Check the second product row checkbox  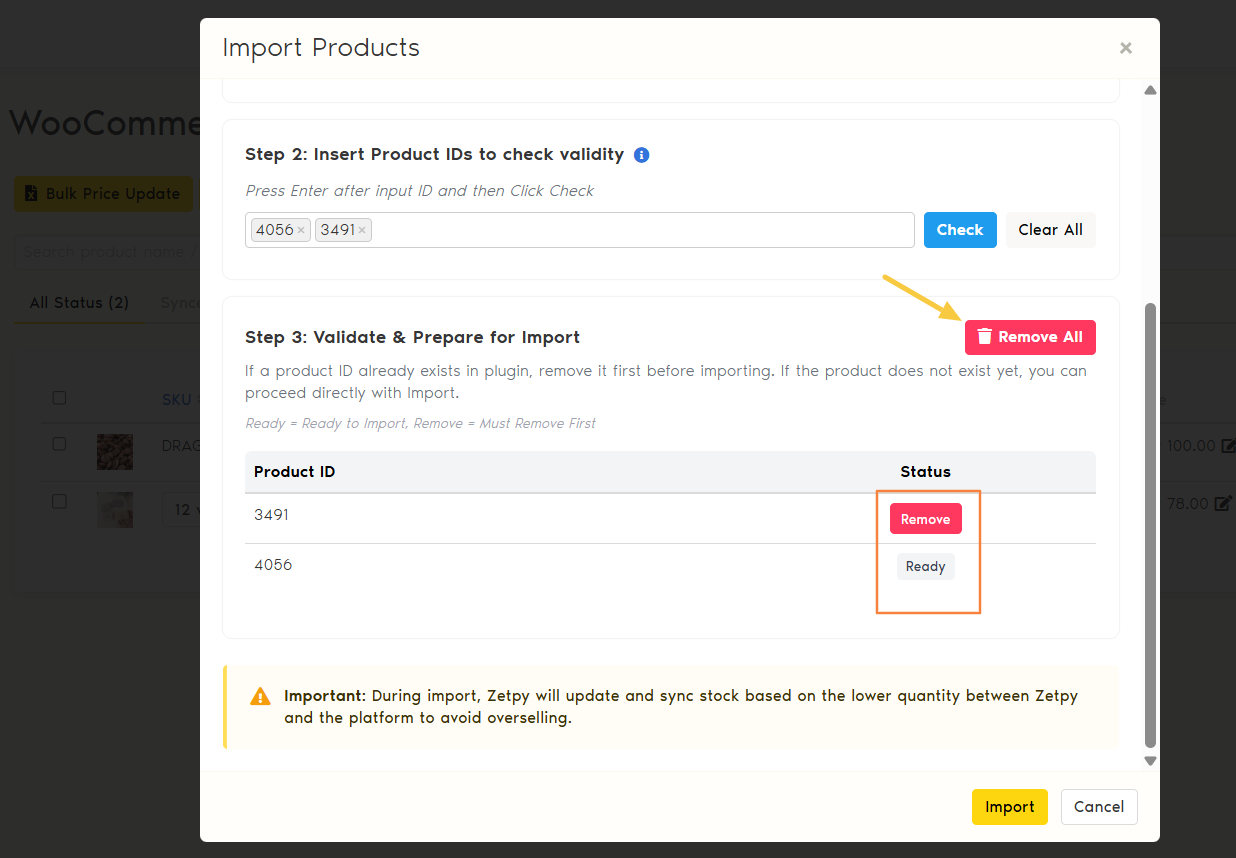[59, 502]
